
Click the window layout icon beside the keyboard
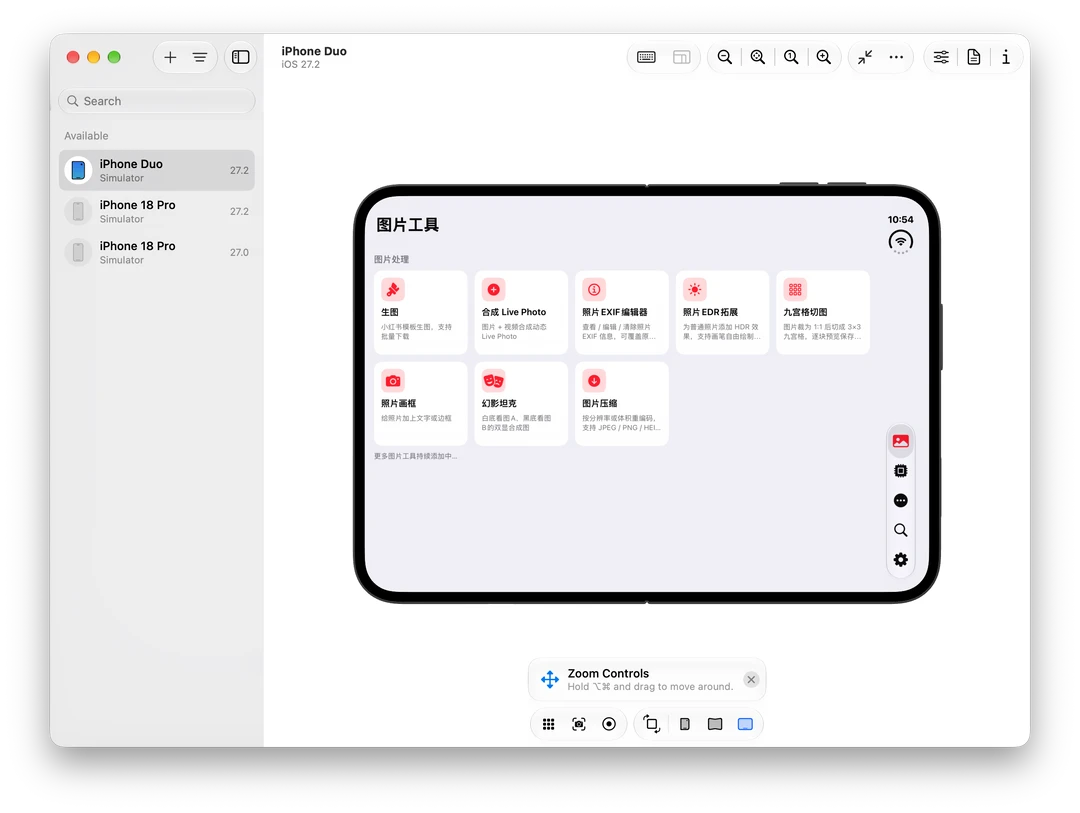[x=681, y=57]
